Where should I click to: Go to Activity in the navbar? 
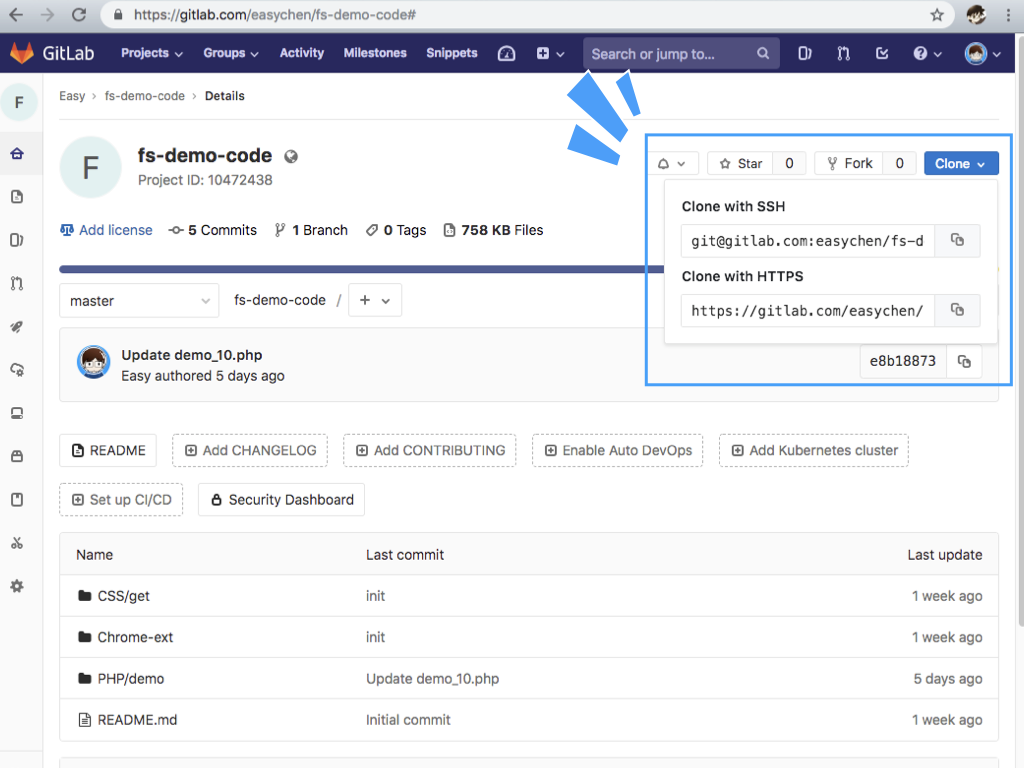coord(301,54)
